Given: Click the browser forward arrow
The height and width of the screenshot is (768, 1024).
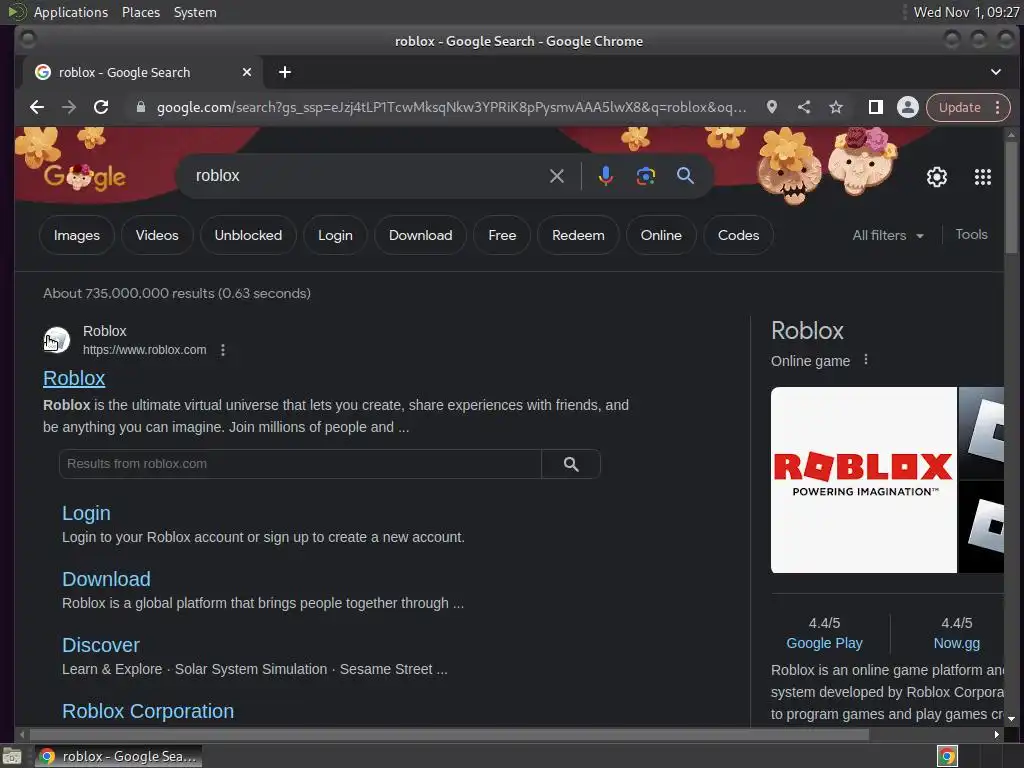Looking at the screenshot, I should click(69, 107).
